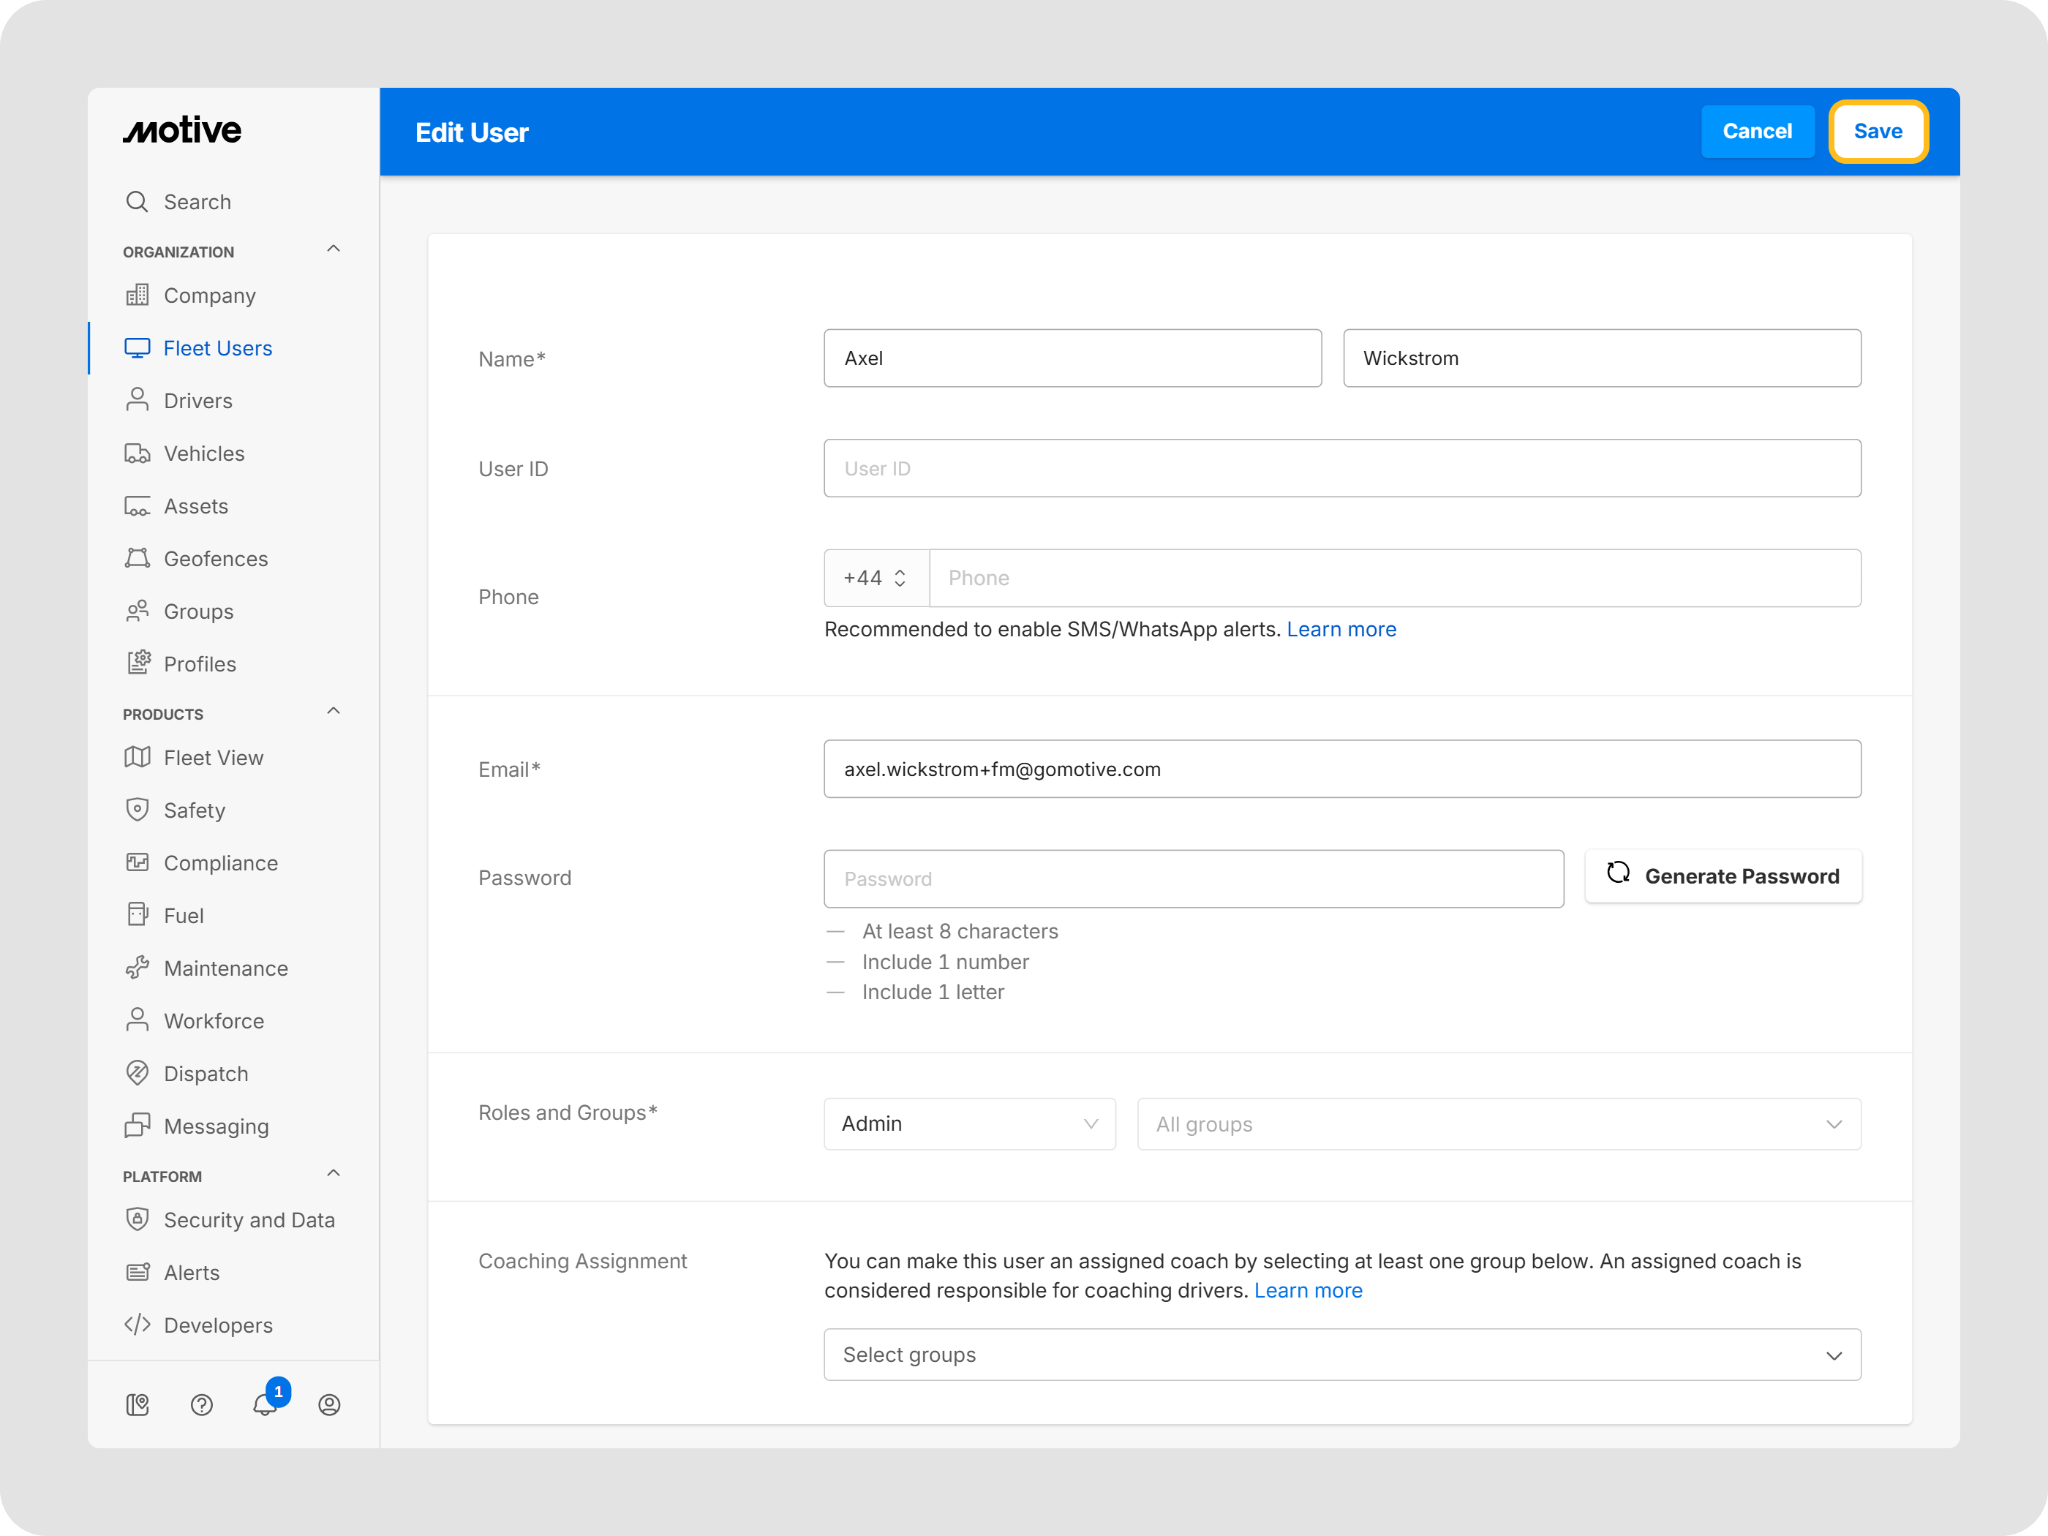The height and width of the screenshot is (1536, 2048).
Task: Open the All groups dropdown
Action: (1498, 1124)
